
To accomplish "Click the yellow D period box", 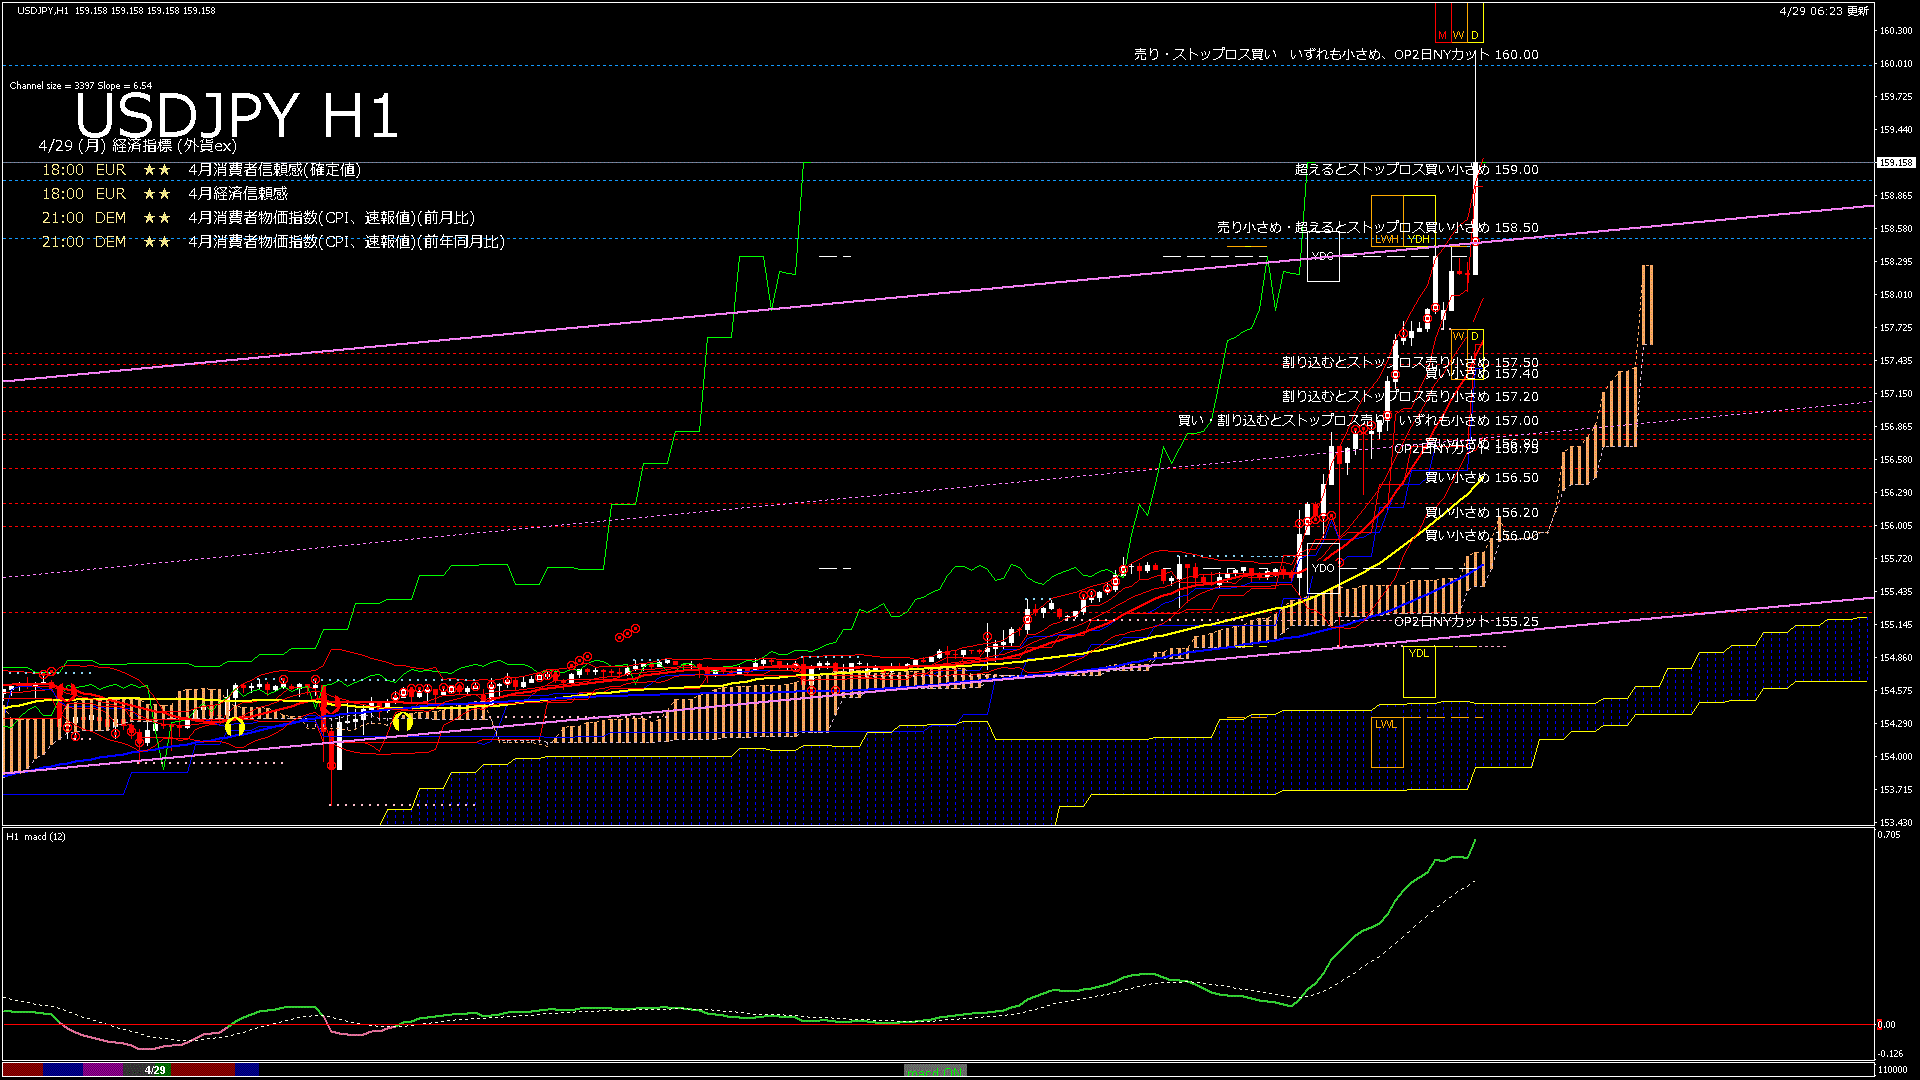I will click(1475, 35).
